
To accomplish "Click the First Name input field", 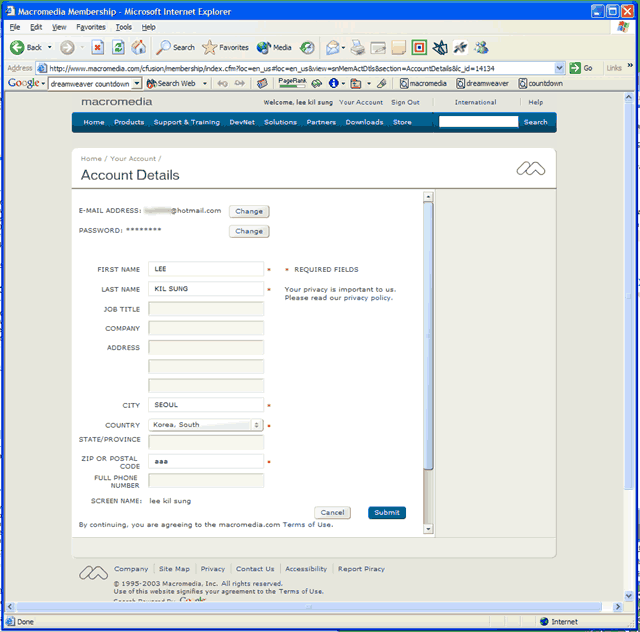I will click(206, 269).
